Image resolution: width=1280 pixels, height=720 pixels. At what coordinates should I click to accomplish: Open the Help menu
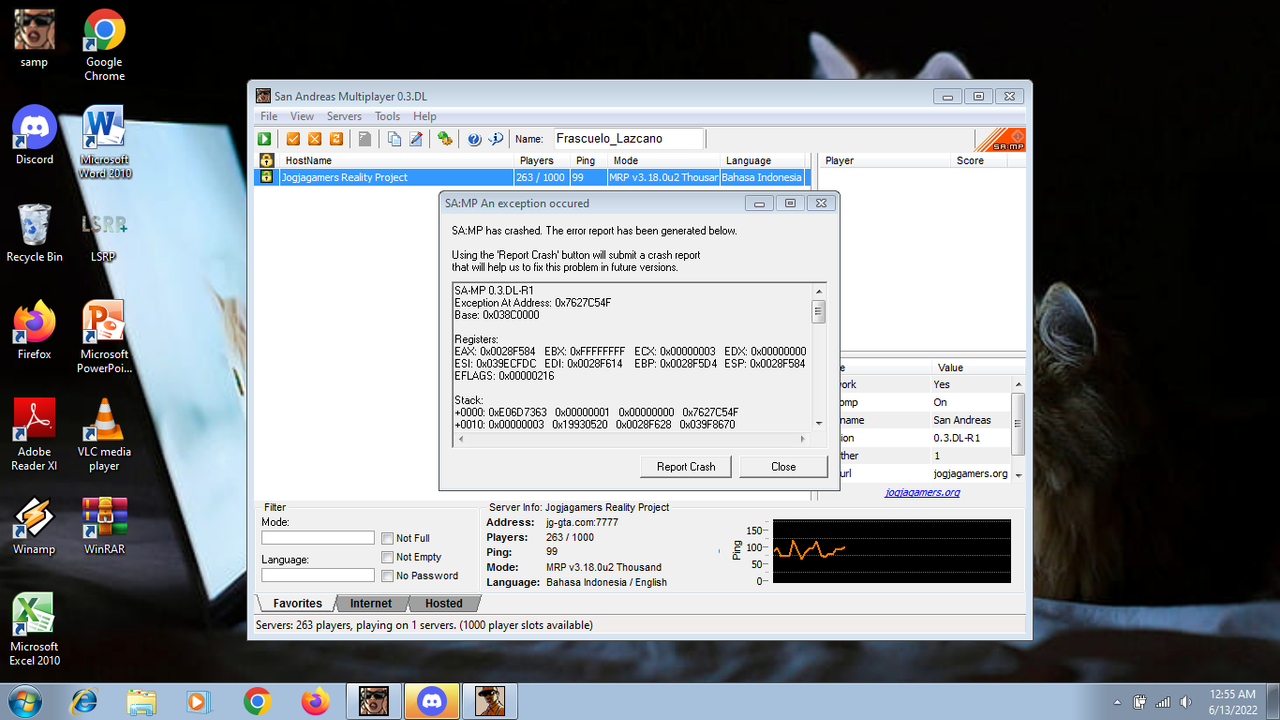425,117
